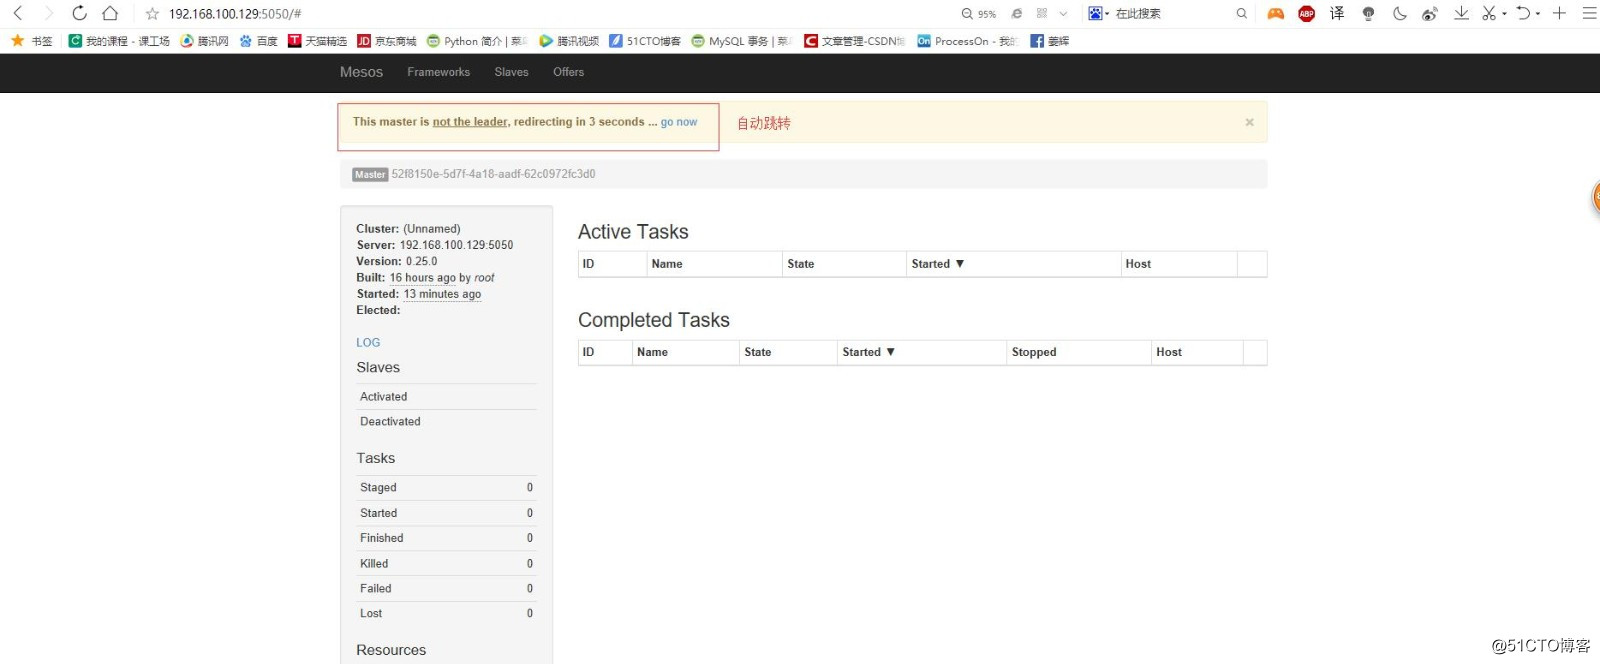Open the Offers navigation tab
The image size is (1600, 664).
[568, 72]
